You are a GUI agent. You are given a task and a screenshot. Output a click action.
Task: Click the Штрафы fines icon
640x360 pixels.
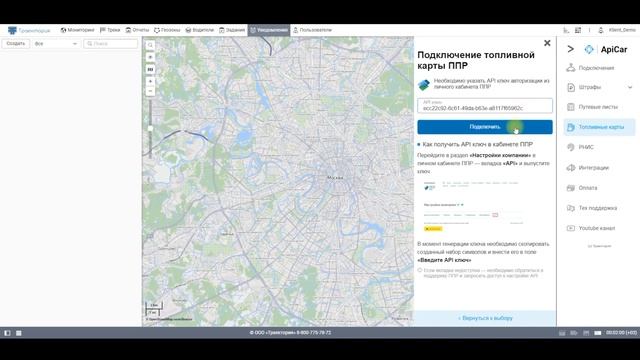point(571,87)
